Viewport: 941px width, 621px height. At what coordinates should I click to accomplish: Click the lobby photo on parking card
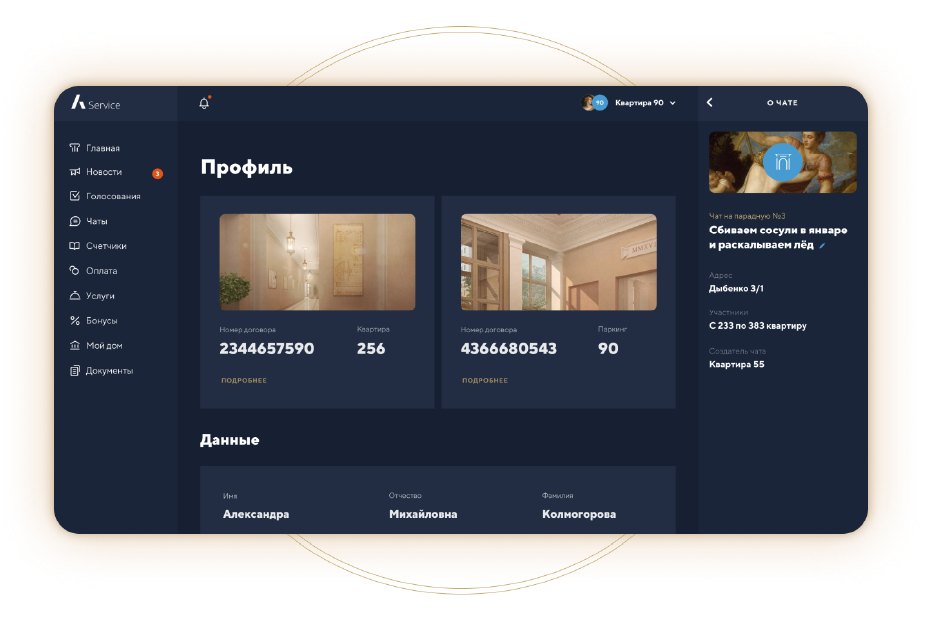click(559, 262)
